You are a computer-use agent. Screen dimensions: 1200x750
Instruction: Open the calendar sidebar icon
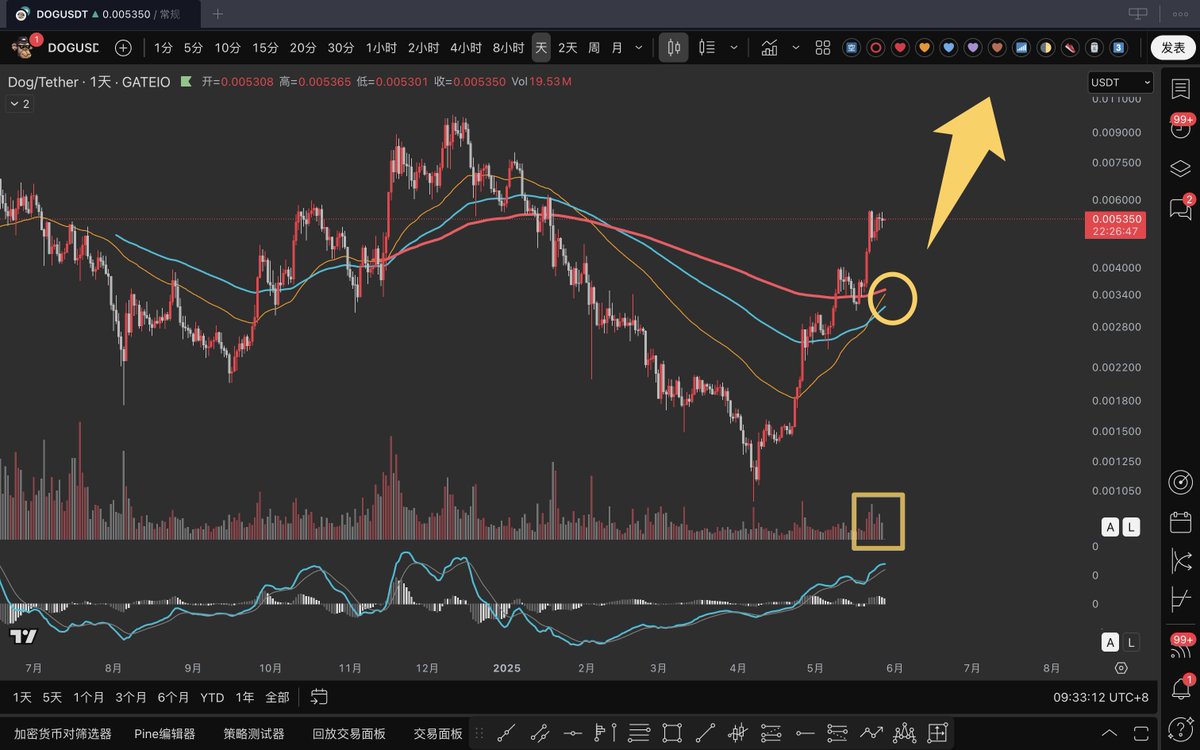coord(1180,522)
